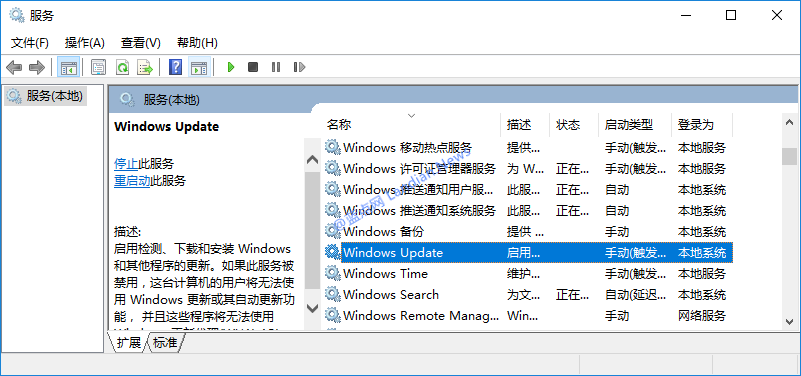
Task: Click the Export List toolbar icon
Action: [145, 67]
